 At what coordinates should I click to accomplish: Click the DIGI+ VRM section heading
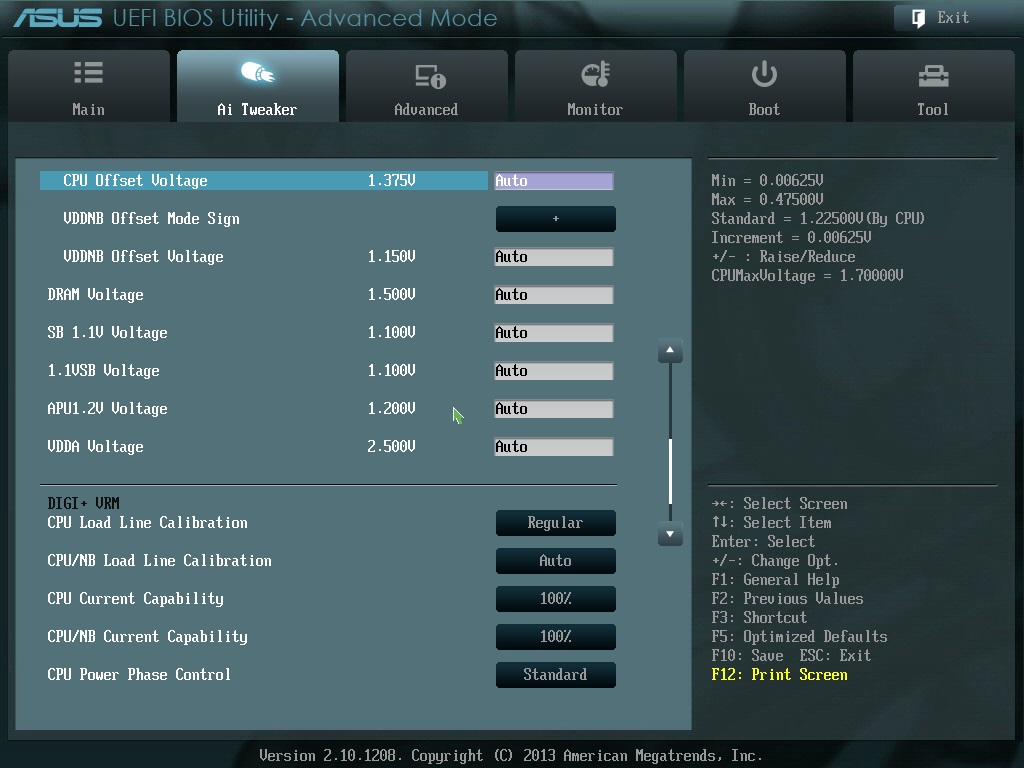click(83, 504)
